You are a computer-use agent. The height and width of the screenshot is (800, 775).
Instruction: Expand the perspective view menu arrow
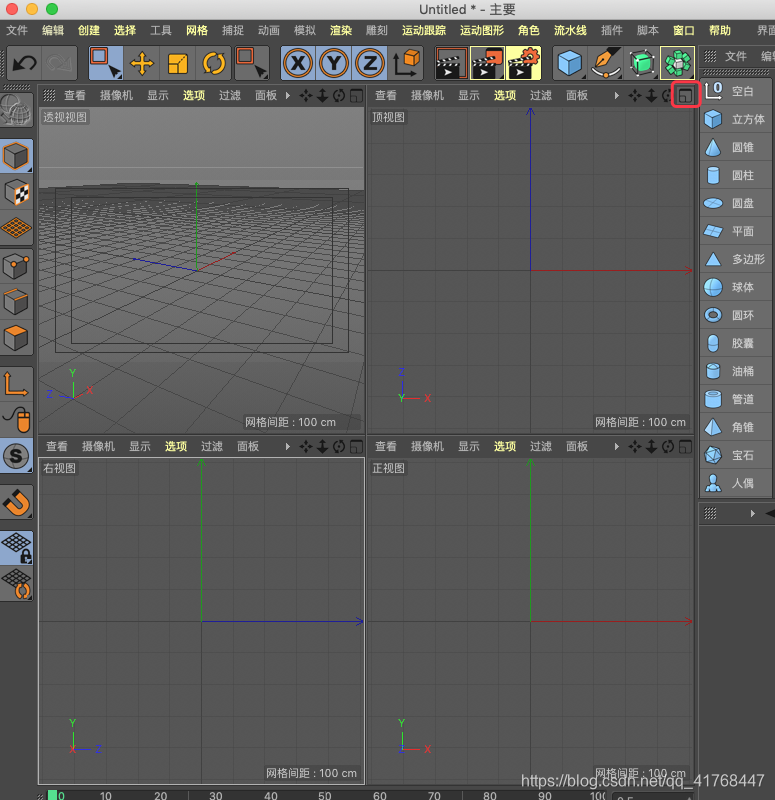pyautogui.click(x=288, y=95)
